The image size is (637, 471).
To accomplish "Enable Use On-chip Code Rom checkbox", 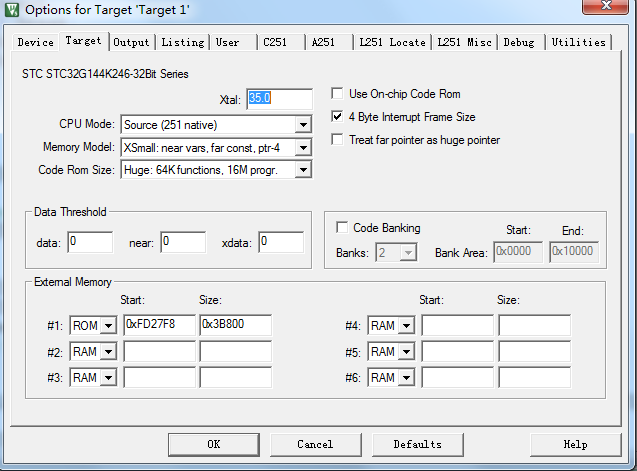I will pyautogui.click(x=337, y=94).
